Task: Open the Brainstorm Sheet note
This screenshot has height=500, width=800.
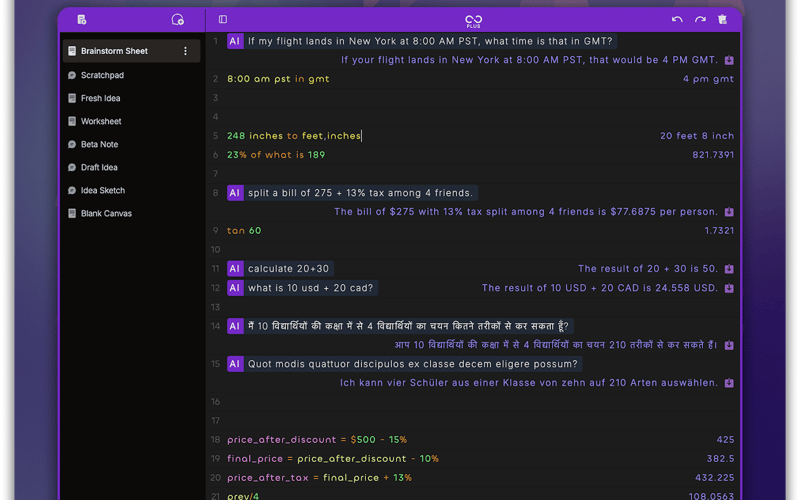Action: click(131, 51)
